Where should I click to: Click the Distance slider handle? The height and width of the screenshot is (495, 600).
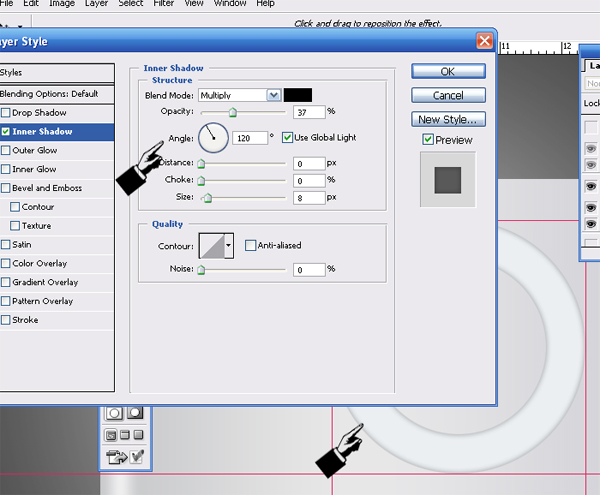coord(201,164)
